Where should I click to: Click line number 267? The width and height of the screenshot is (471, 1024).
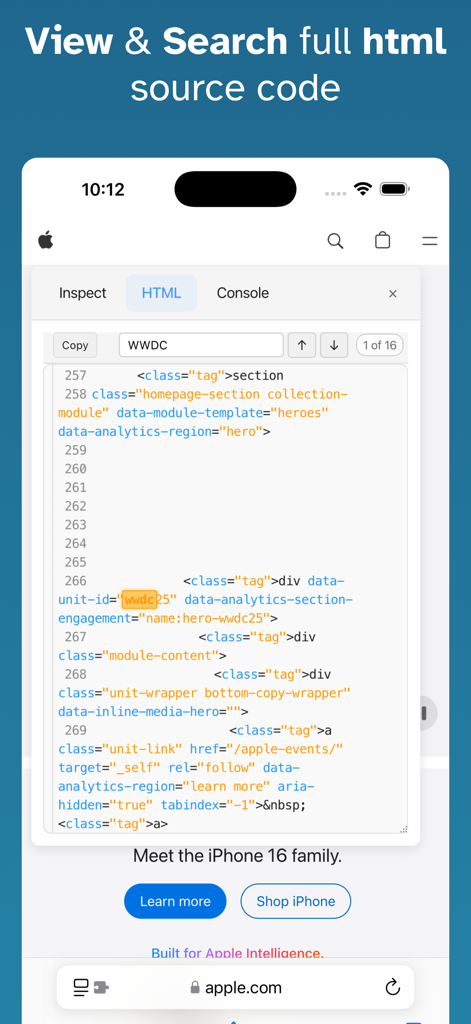pyautogui.click(x=75, y=637)
